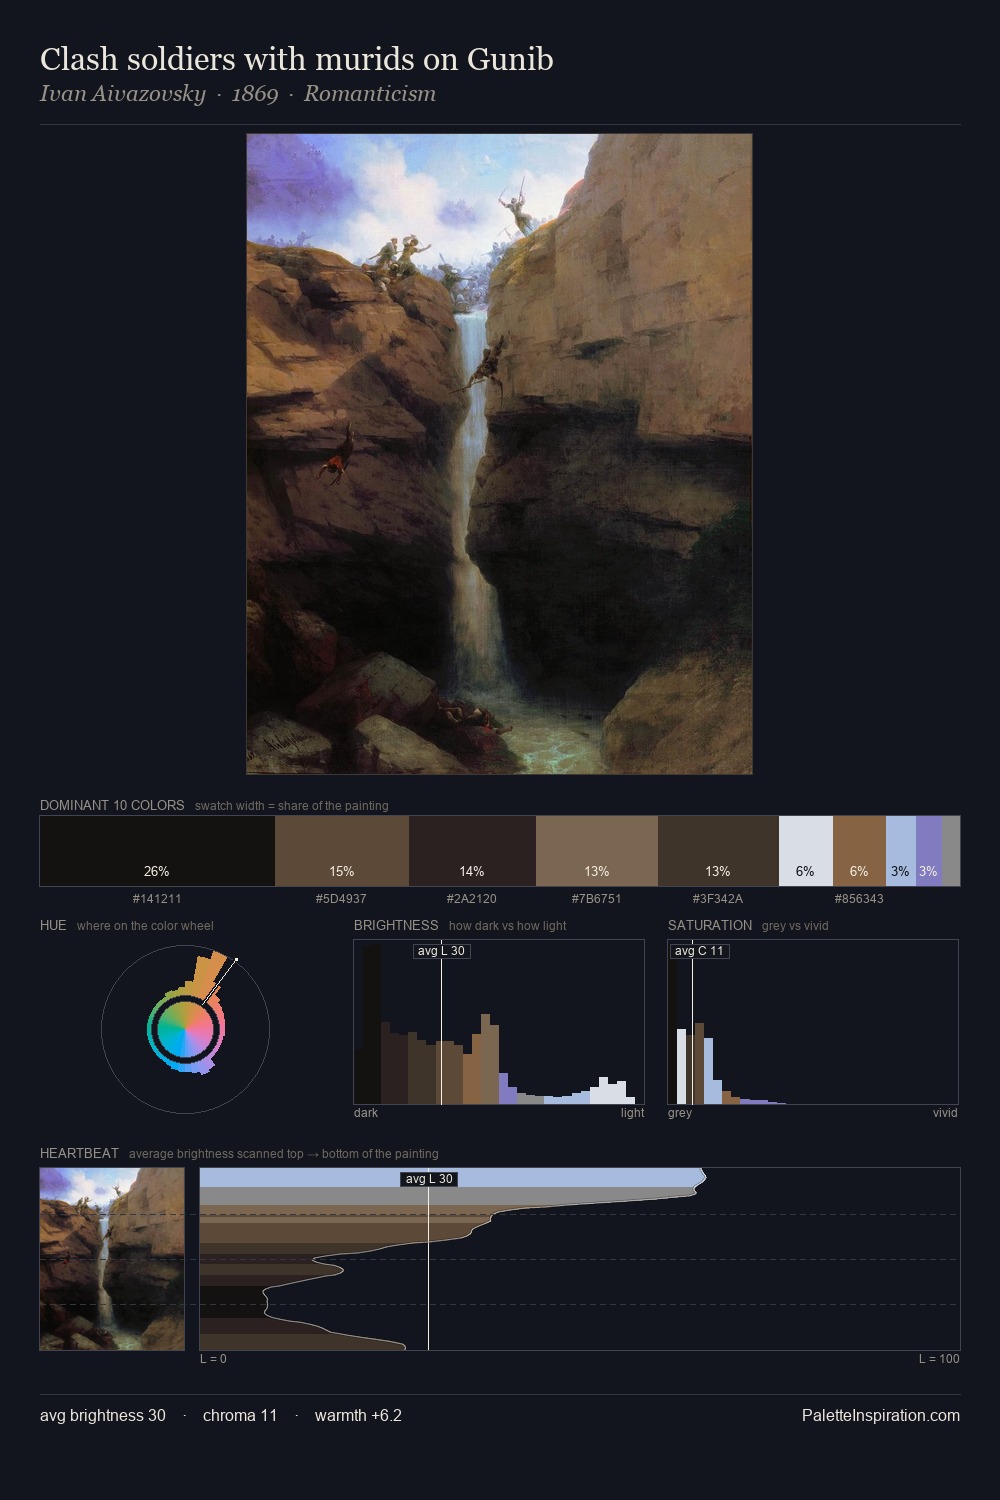Image resolution: width=1000 pixels, height=1500 pixels.
Task: Click the small Heartbeat painting thumbnail
Action: [x=112, y=1259]
